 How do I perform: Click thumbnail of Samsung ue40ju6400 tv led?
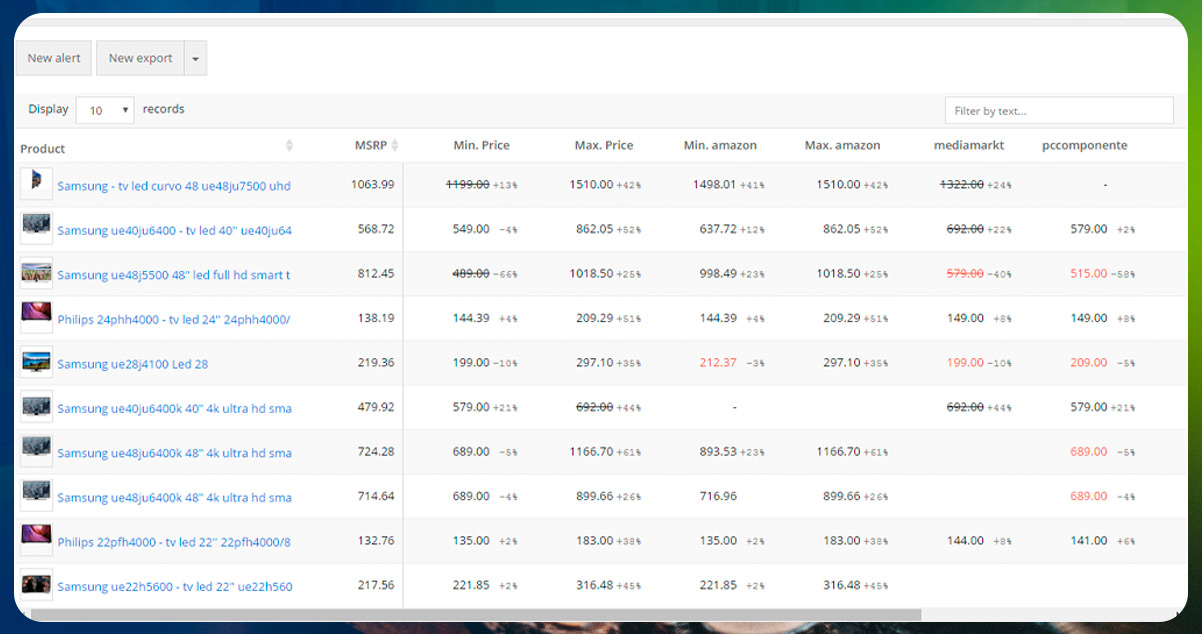click(x=36, y=228)
